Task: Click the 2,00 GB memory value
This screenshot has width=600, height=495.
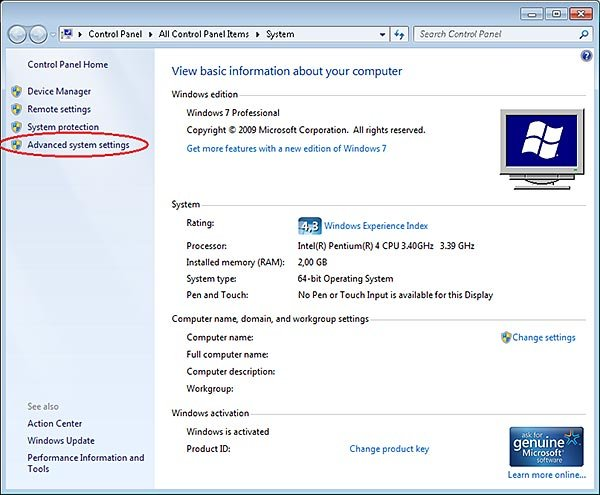Action: point(312,262)
